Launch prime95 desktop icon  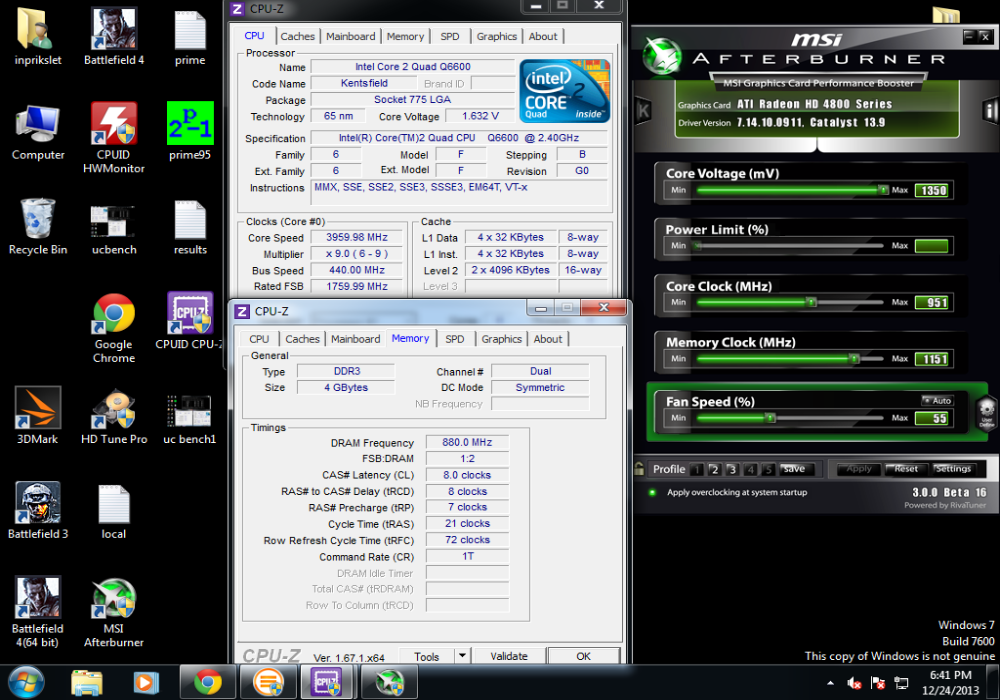point(190,131)
